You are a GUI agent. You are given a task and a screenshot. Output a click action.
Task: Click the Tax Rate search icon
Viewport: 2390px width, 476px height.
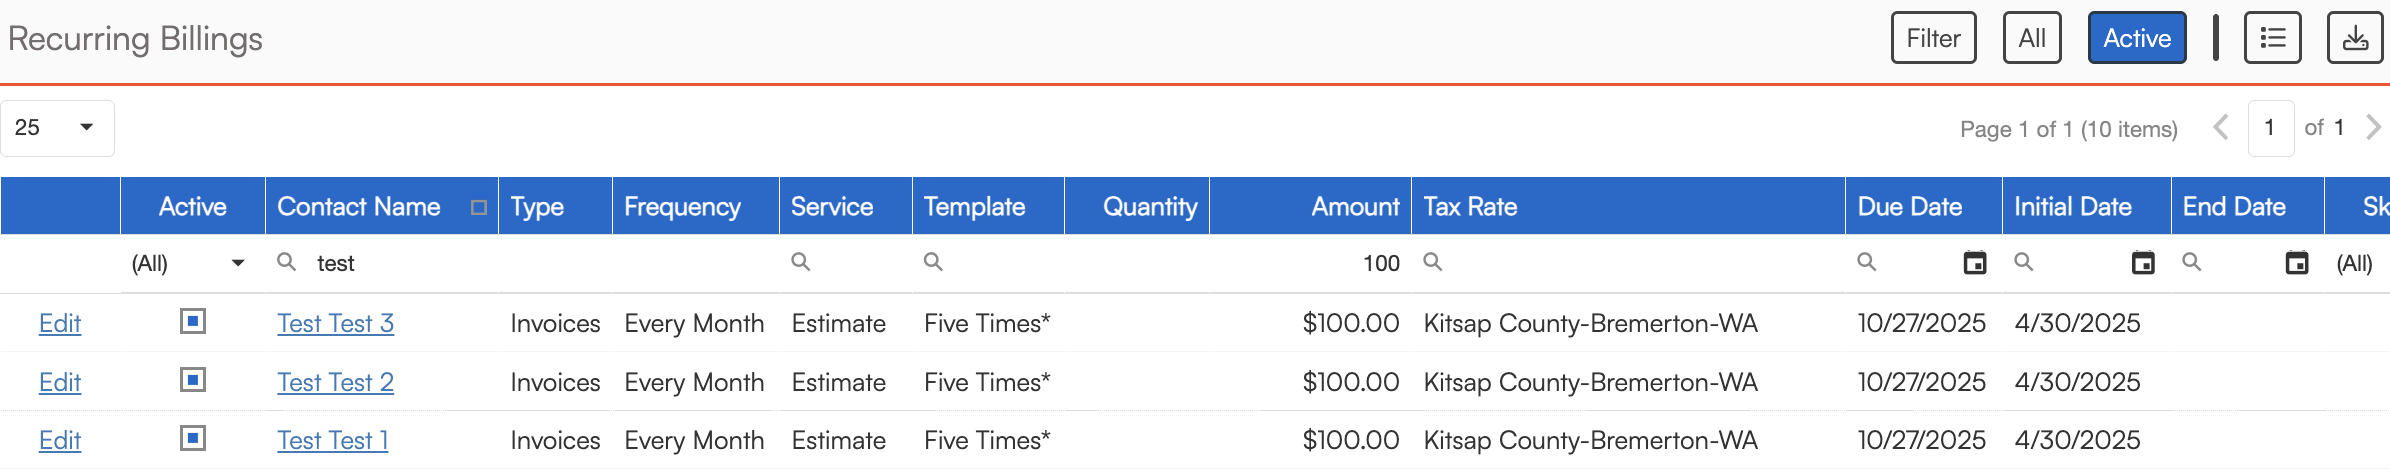(1433, 262)
